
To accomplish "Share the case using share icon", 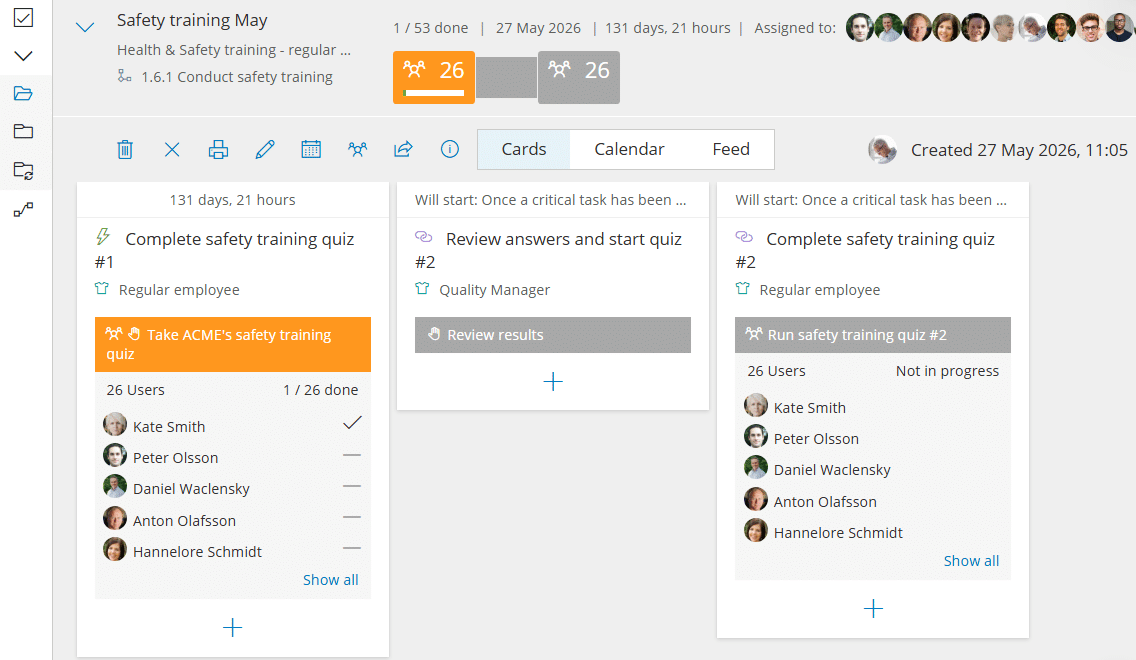I will coord(403,149).
